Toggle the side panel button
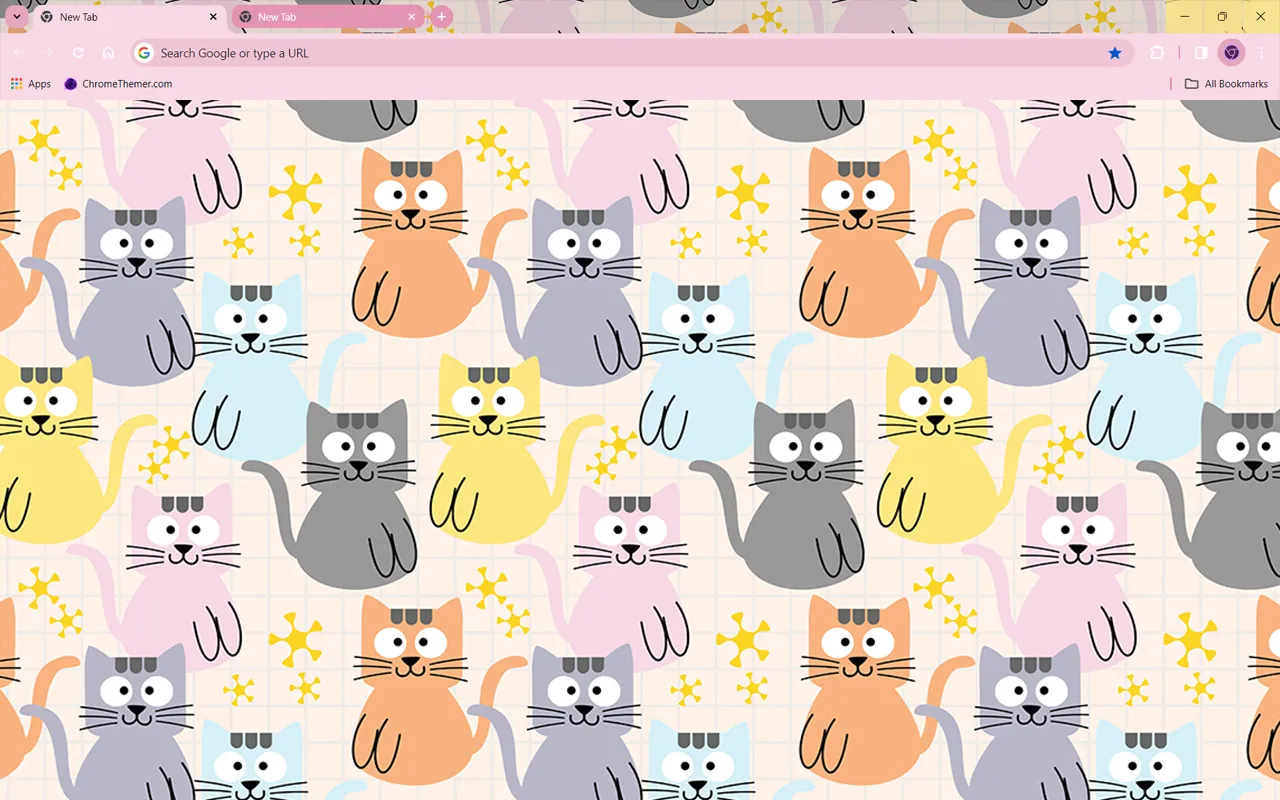Image resolution: width=1280 pixels, height=800 pixels. (x=1201, y=53)
